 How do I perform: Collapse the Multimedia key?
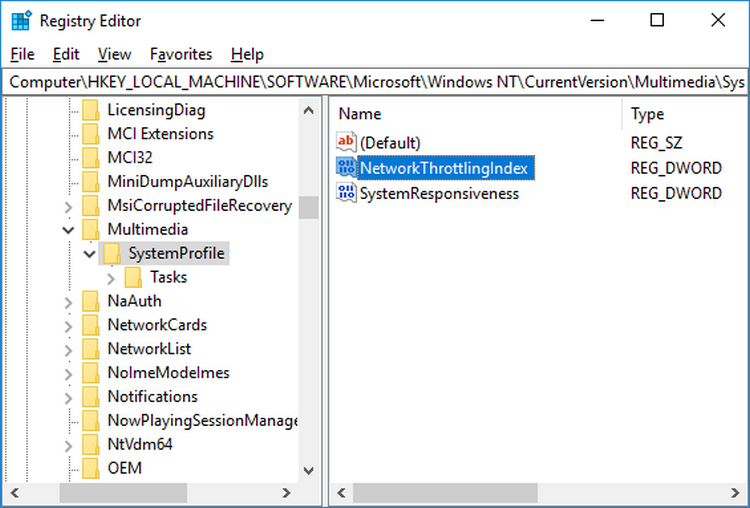pyautogui.click(x=68, y=230)
